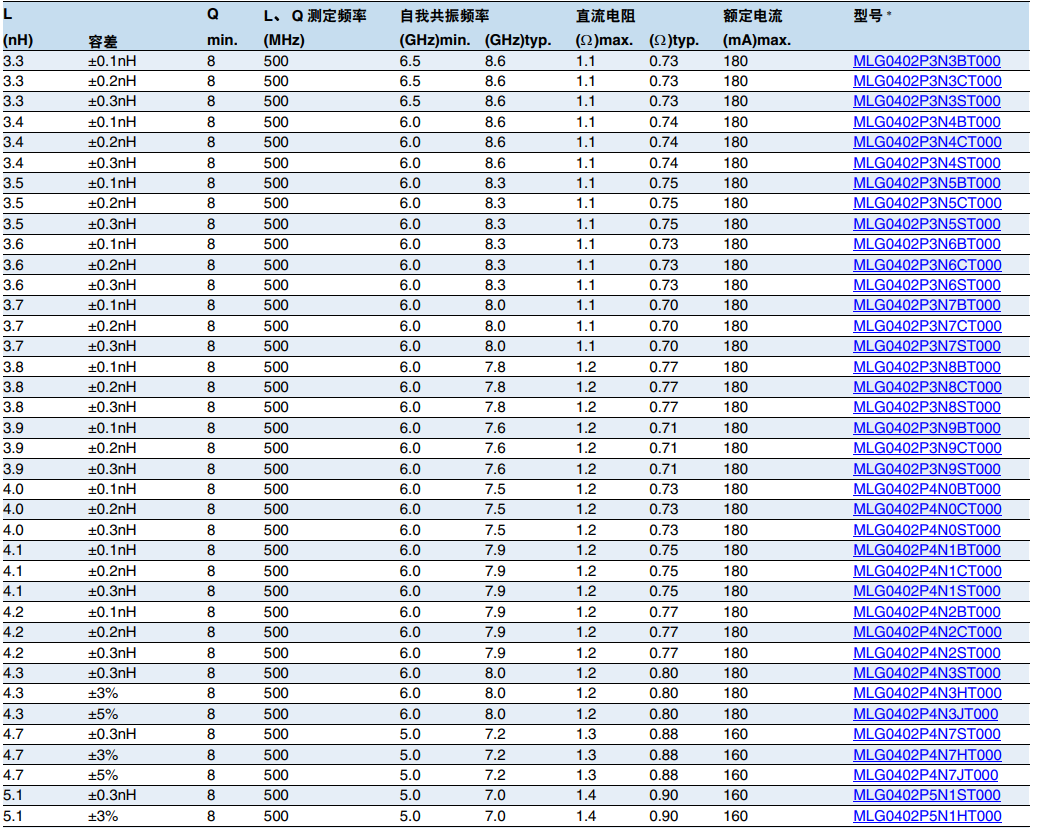This screenshot has height=828, width=1037.
Task: Select the (GHz)typ. sub-header
Action: pos(518,40)
